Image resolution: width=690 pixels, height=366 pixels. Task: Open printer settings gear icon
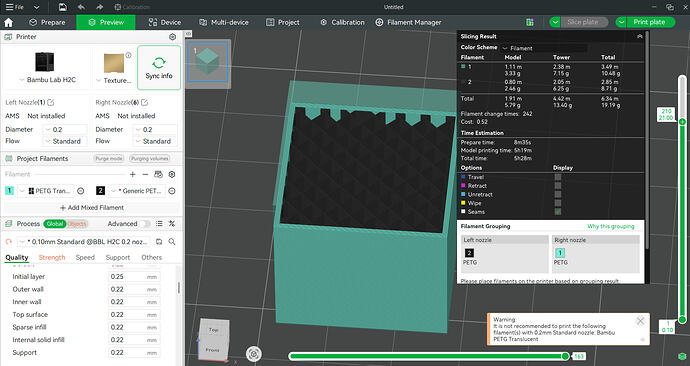pos(172,37)
